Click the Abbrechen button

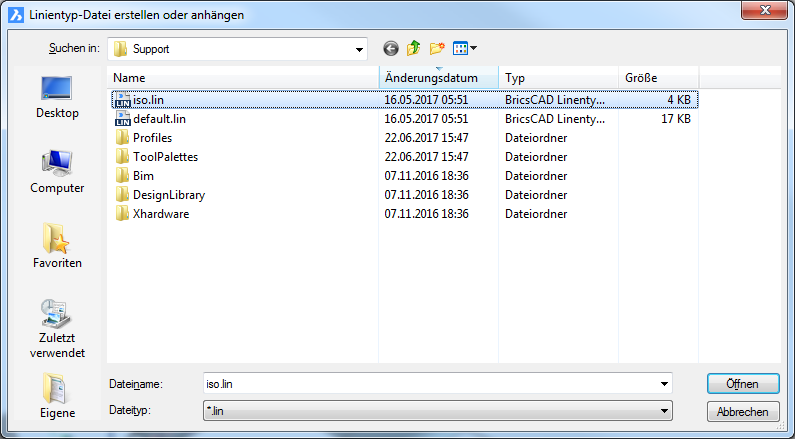[x=742, y=412]
